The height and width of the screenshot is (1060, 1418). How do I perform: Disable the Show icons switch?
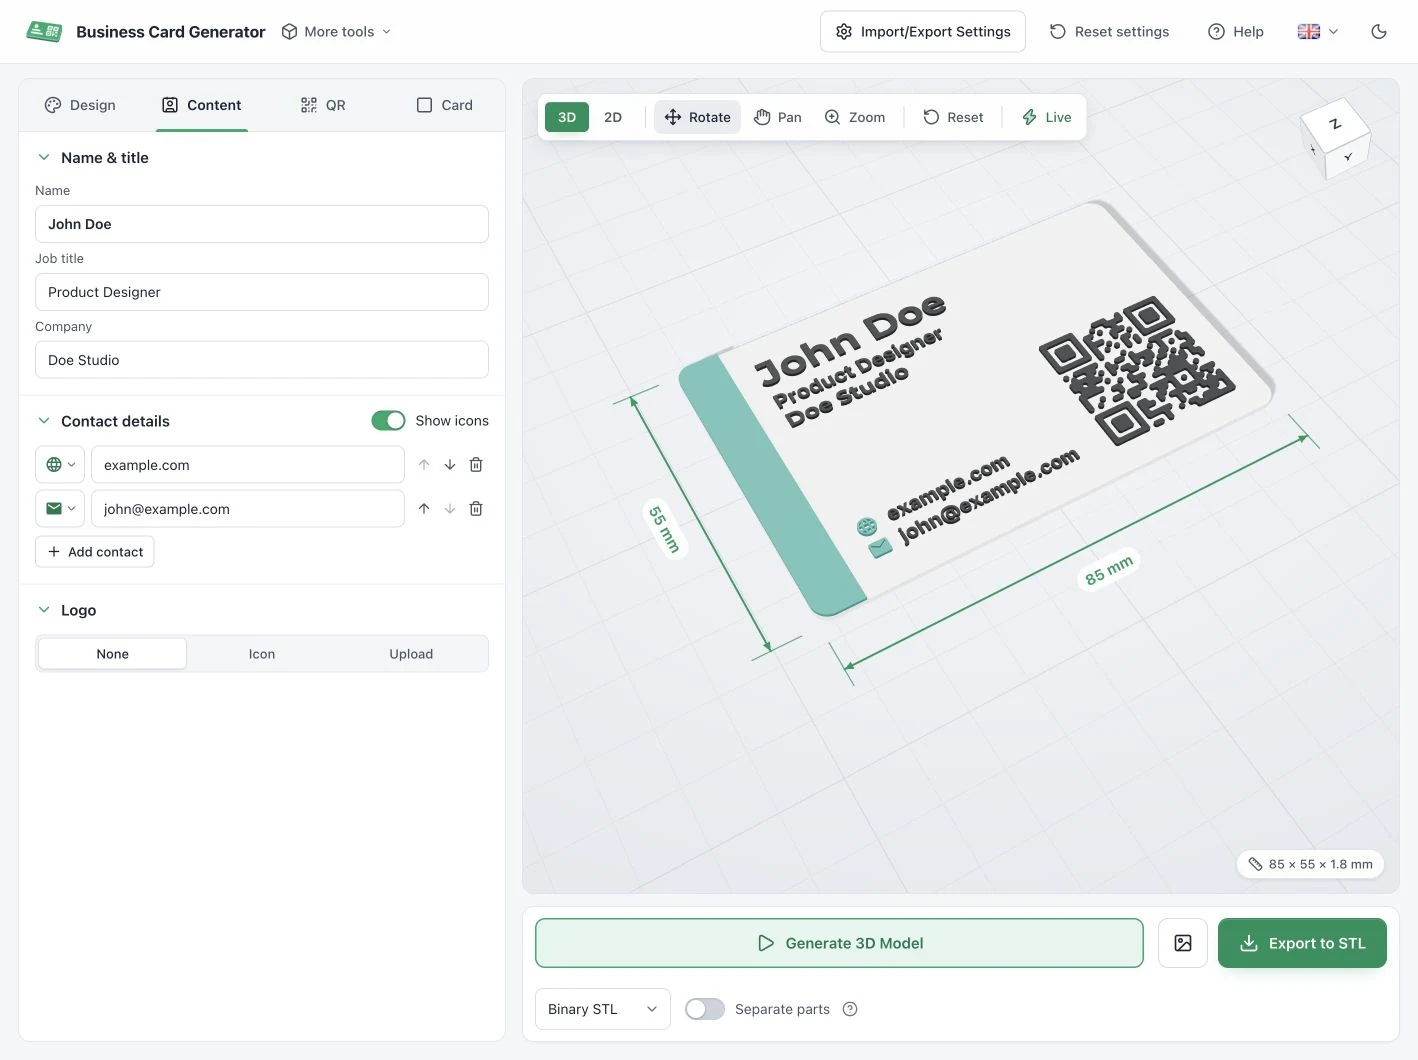(x=388, y=421)
